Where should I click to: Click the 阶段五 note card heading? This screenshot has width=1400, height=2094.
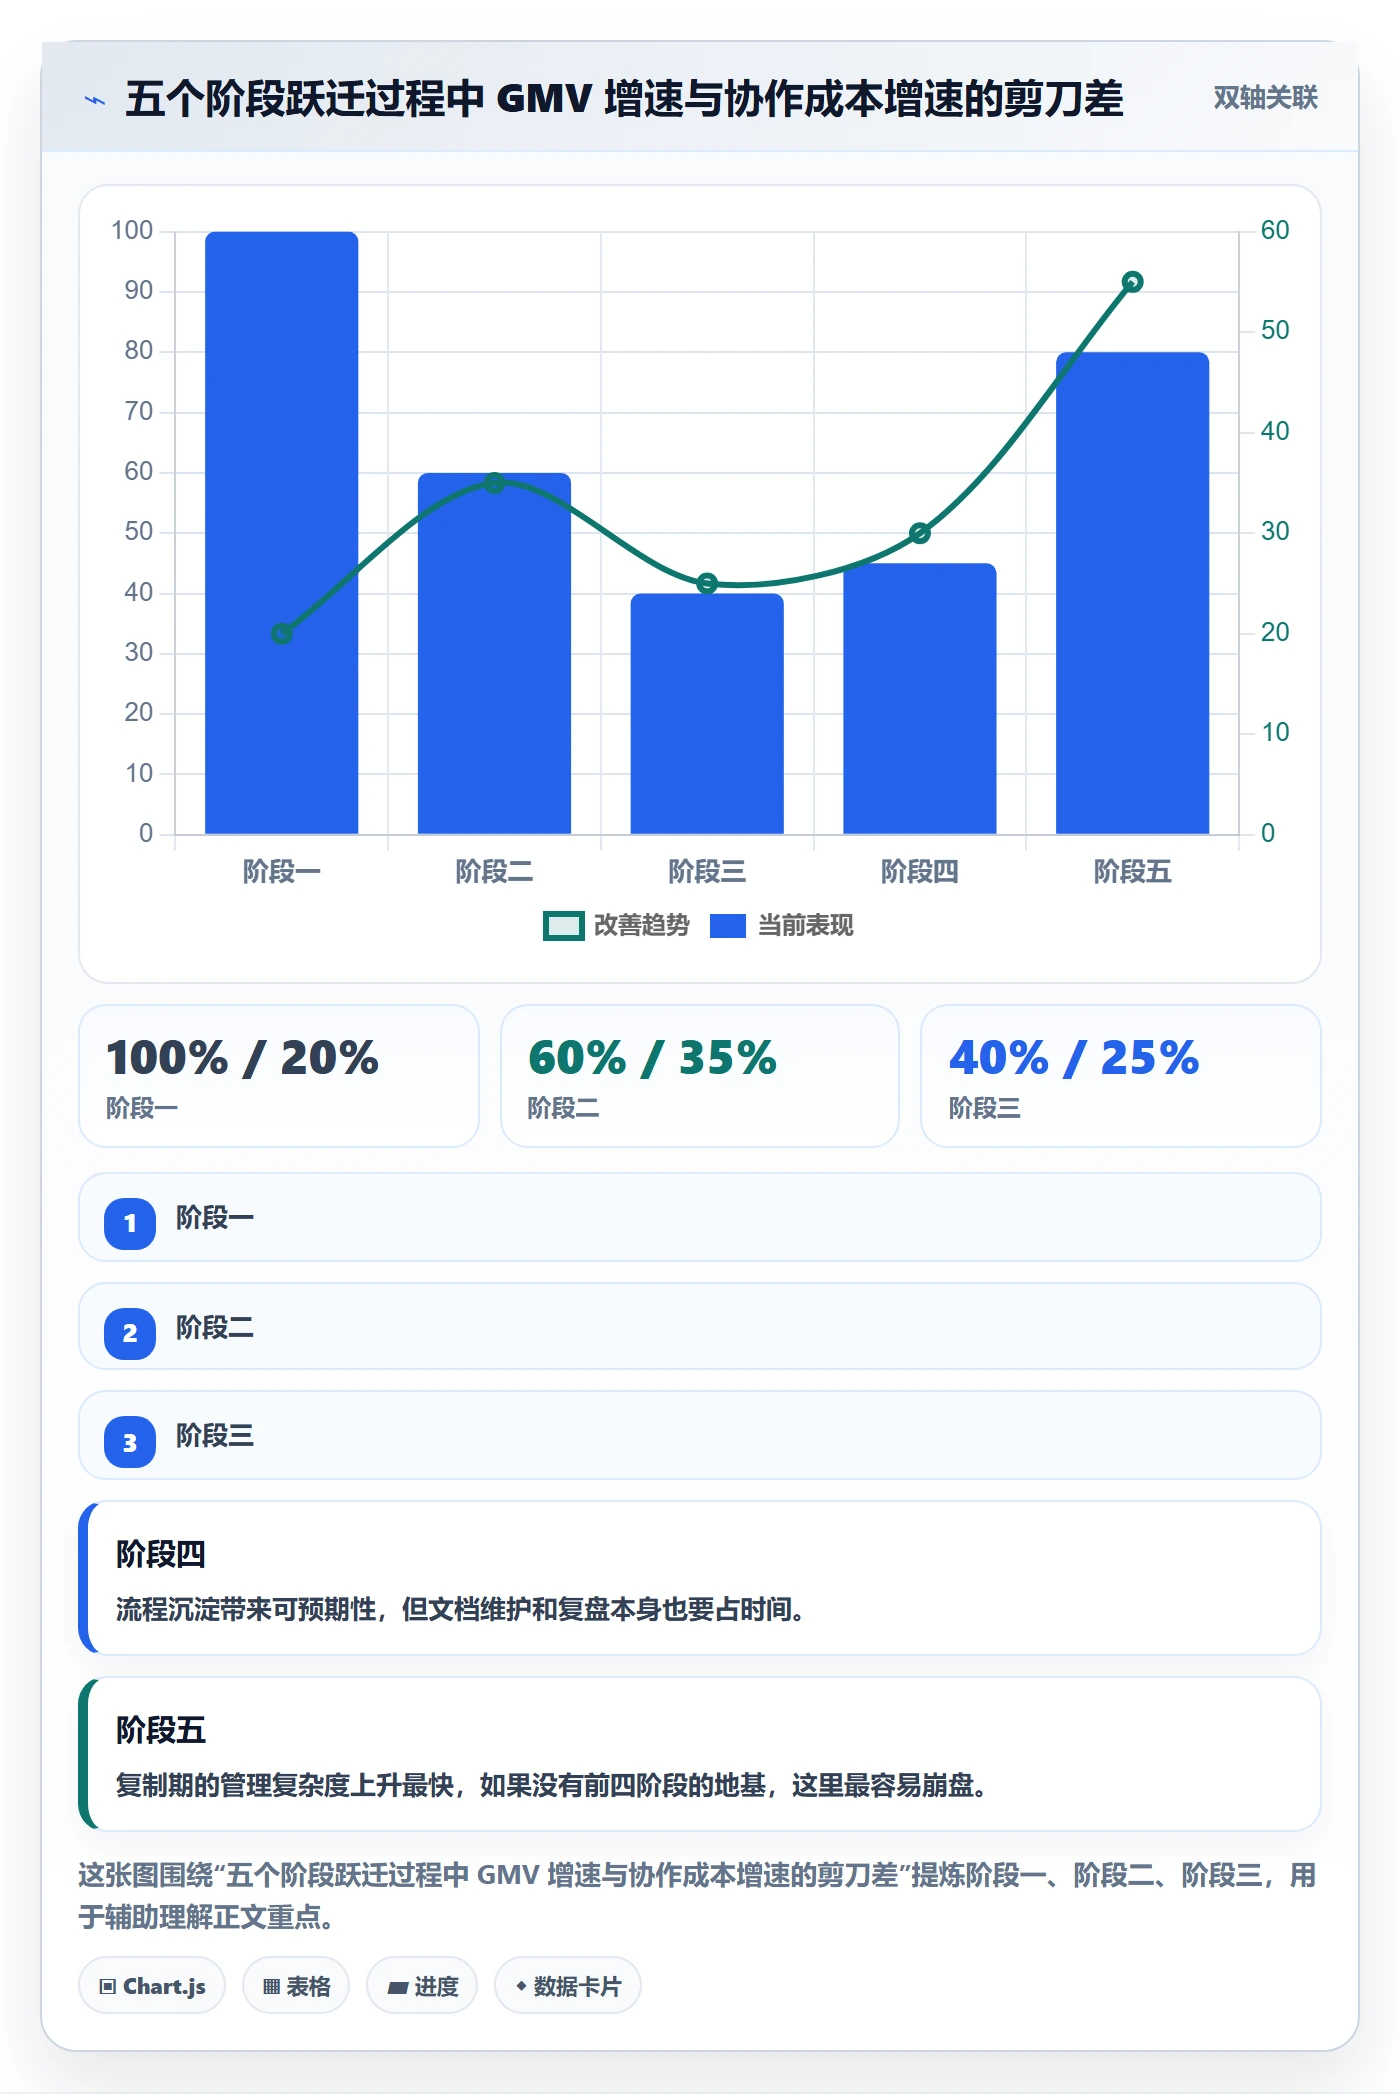161,1730
